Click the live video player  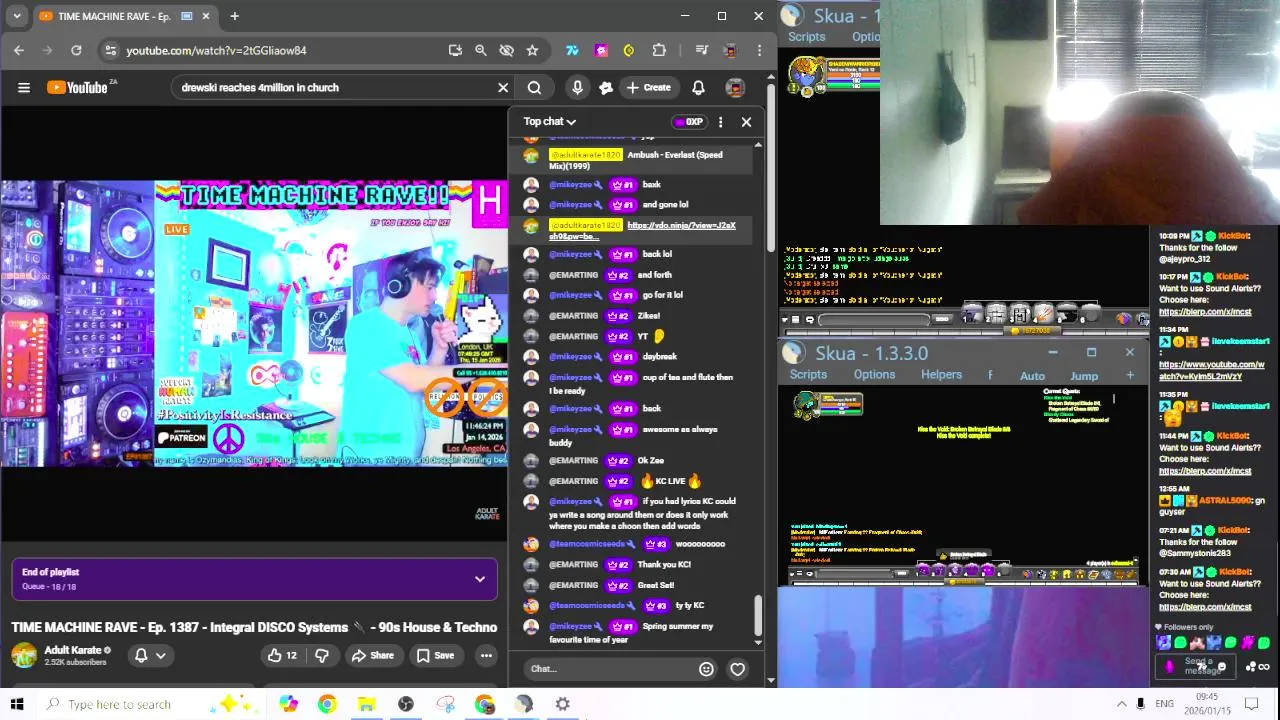pyautogui.click(x=254, y=323)
